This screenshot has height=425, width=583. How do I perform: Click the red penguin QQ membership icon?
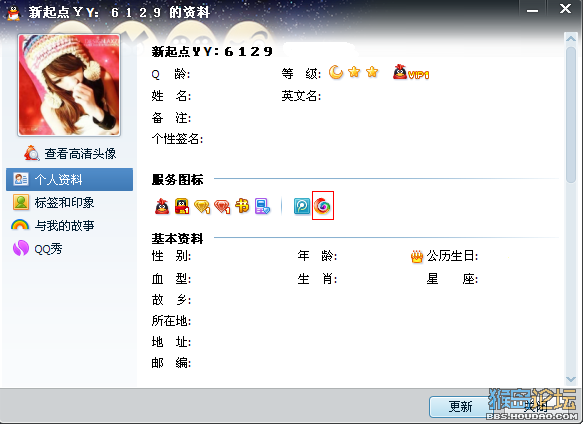[162, 206]
